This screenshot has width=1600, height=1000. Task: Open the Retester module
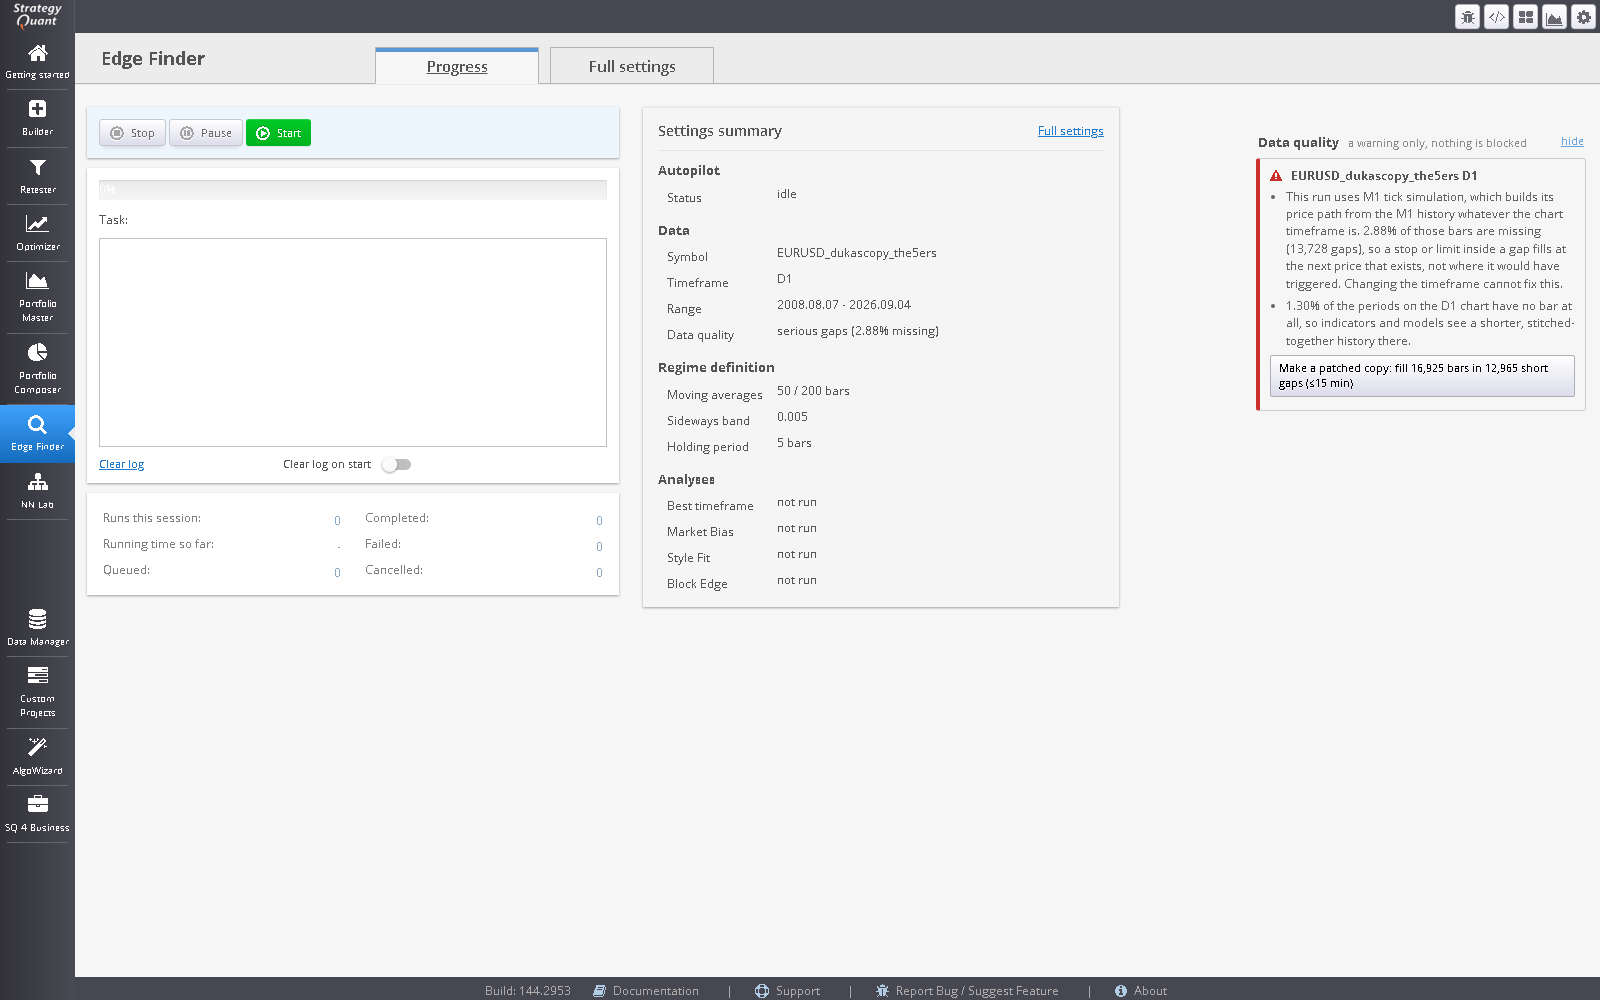tap(37, 176)
